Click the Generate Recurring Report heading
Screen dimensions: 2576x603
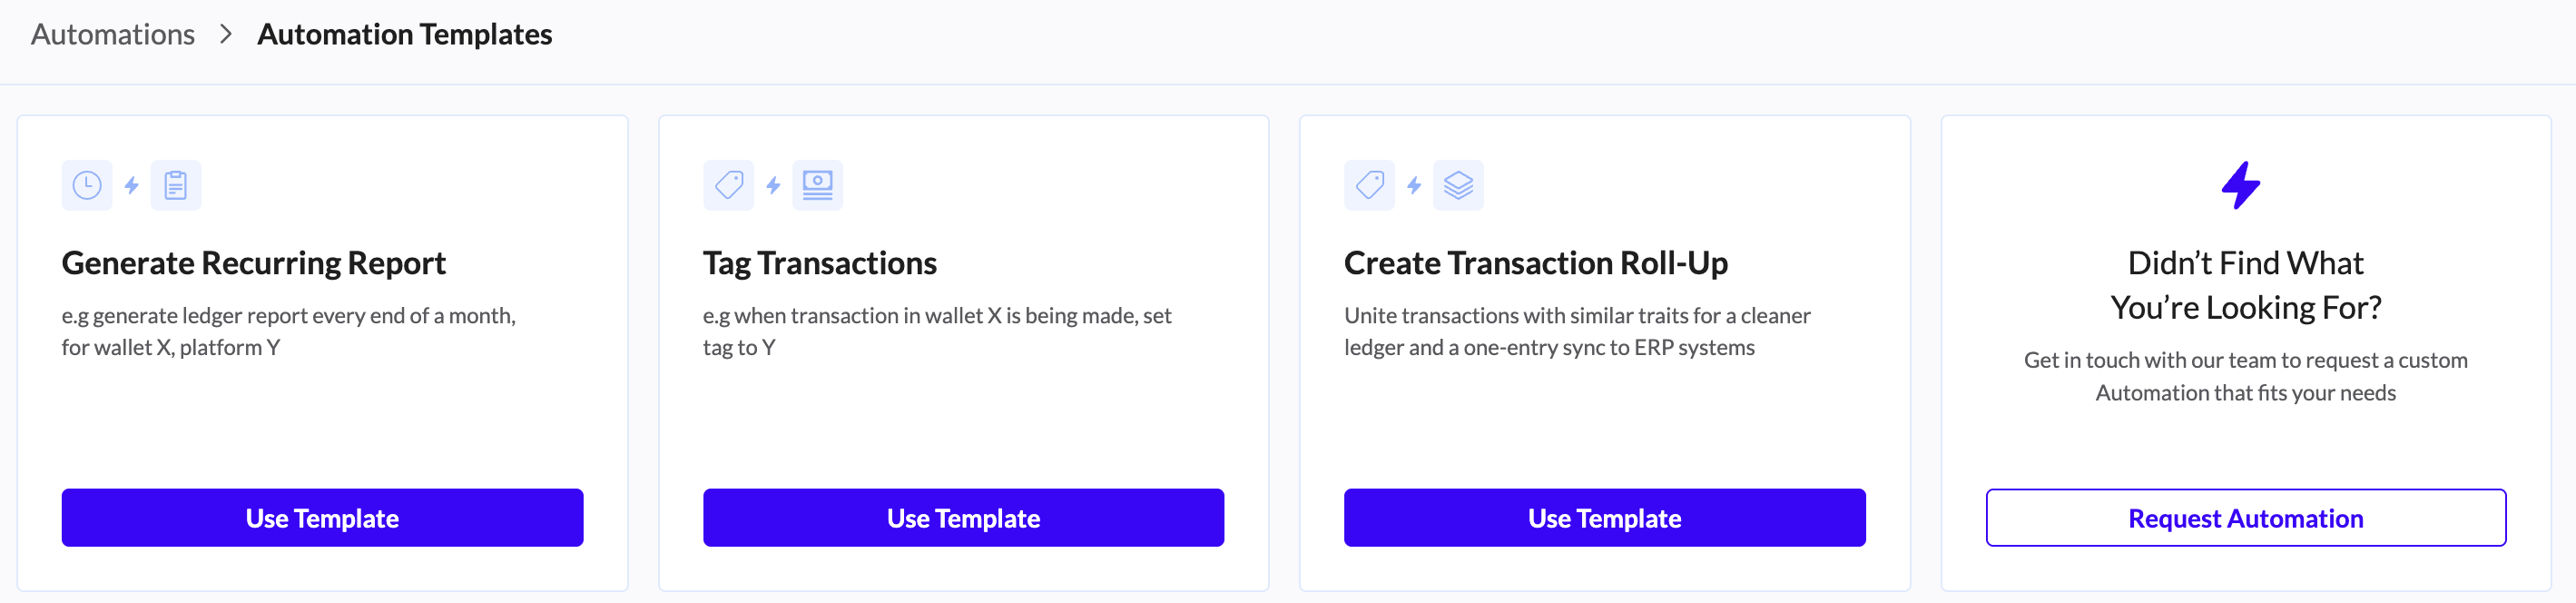tap(254, 263)
